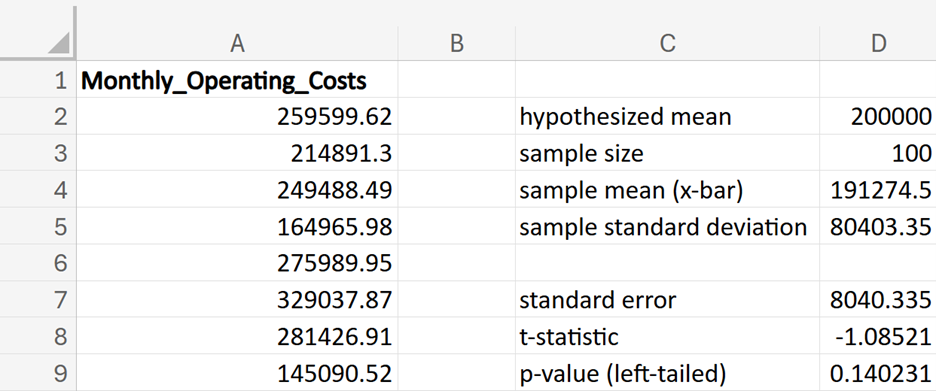Select the standard error value cell
The height and width of the screenshot is (391, 936).
[878, 300]
